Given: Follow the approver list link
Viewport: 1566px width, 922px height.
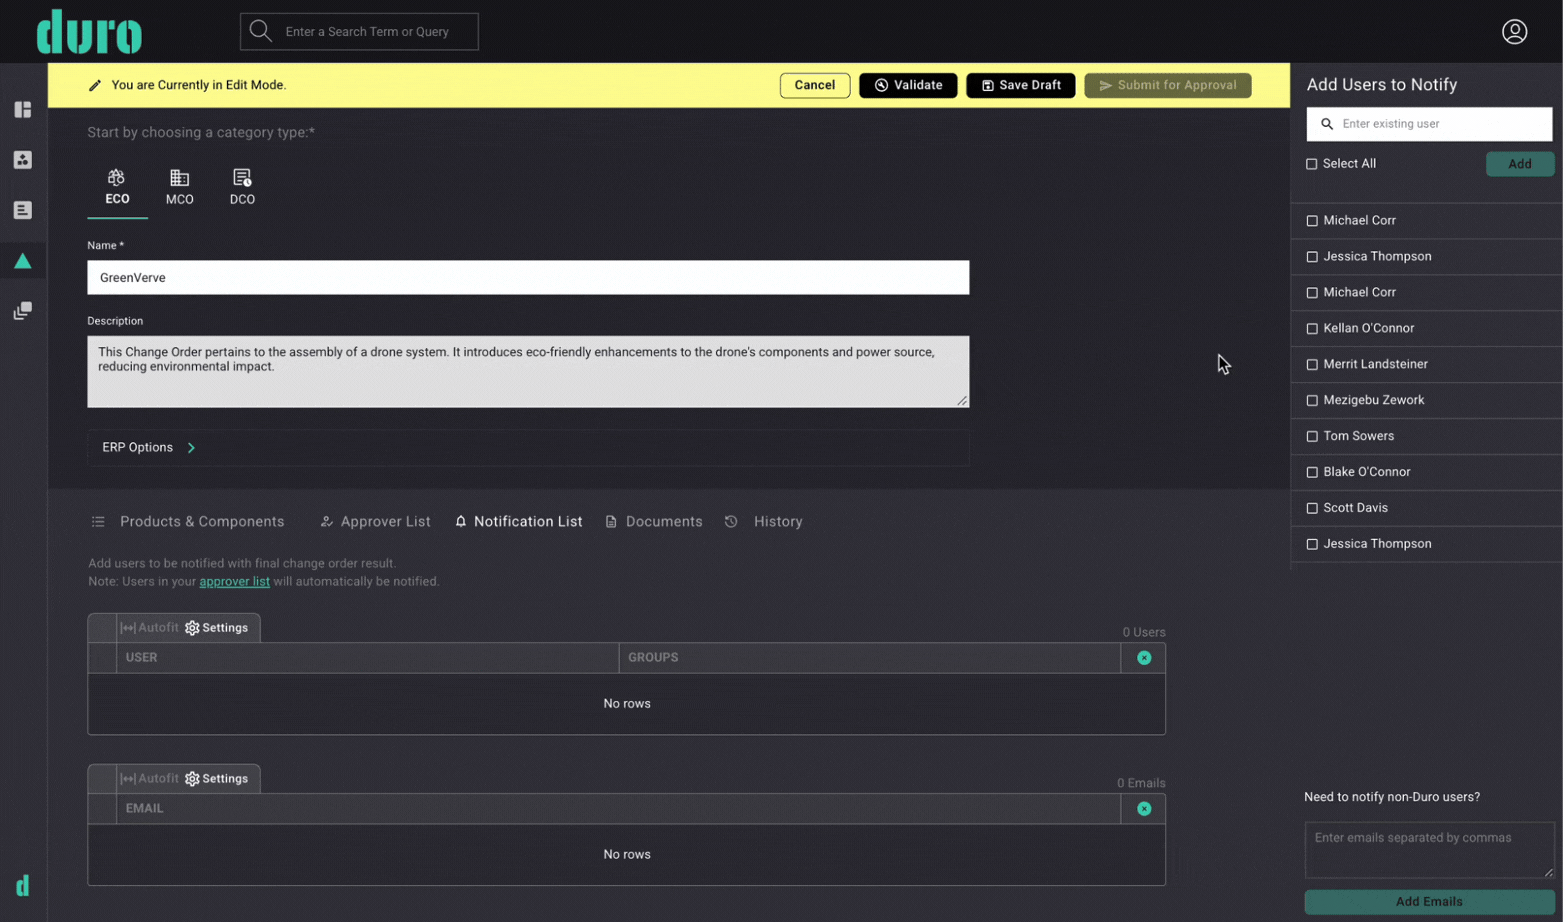Looking at the screenshot, I should 235,582.
